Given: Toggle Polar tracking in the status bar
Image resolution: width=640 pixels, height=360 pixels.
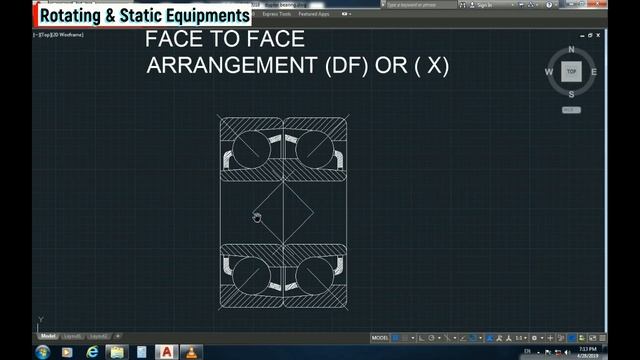Looking at the screenshot, I should coord(431,338).
